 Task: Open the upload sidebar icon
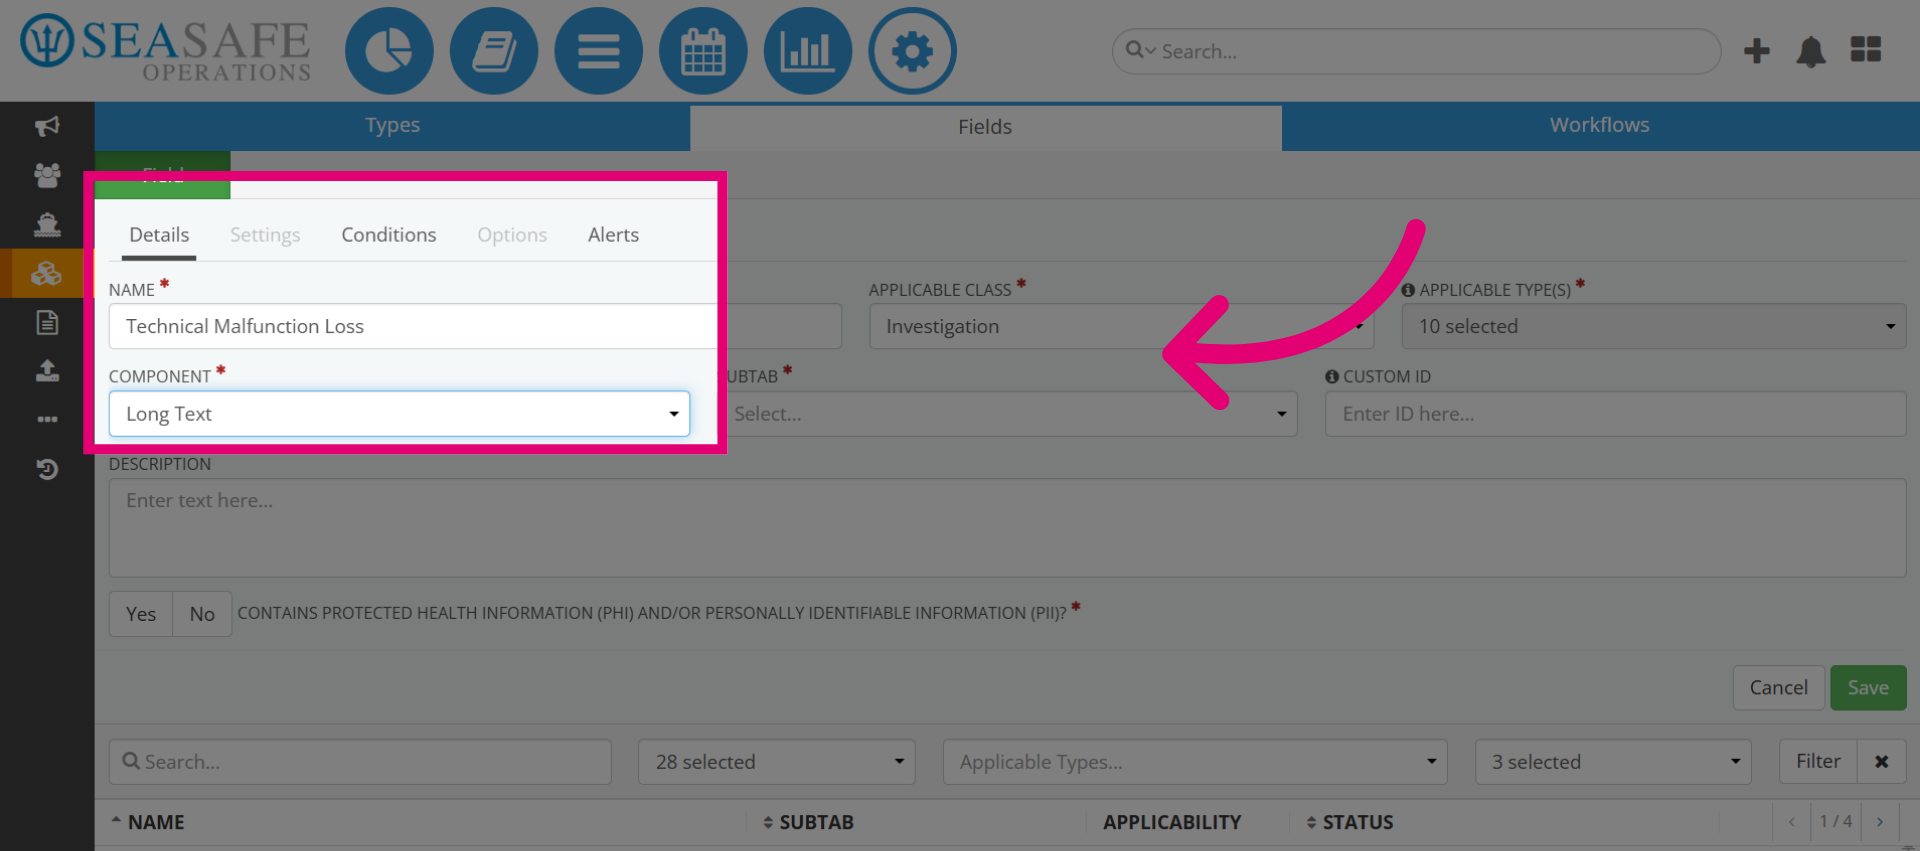click(47, 371)
